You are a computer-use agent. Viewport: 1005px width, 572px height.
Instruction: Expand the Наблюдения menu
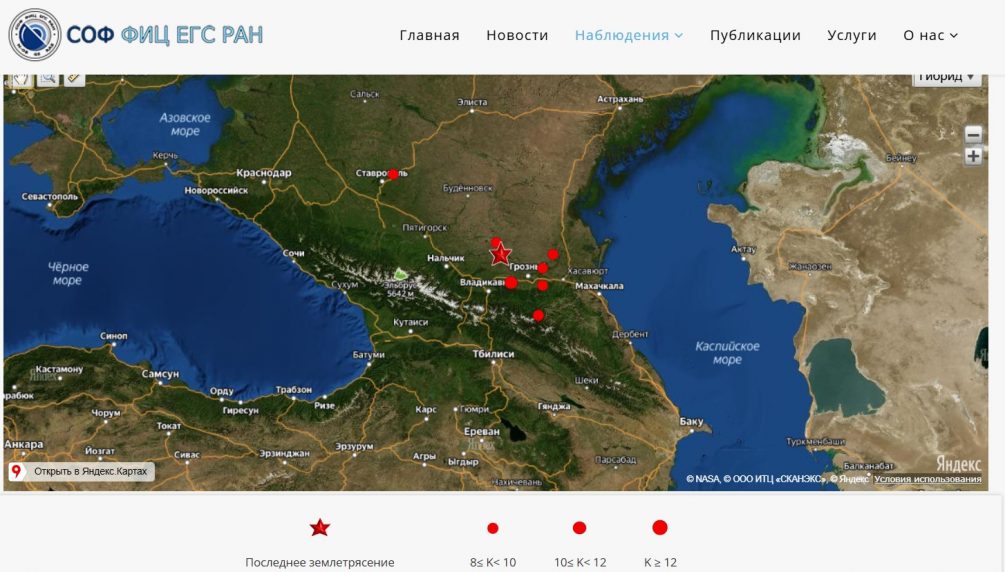[x=628, y=35]
